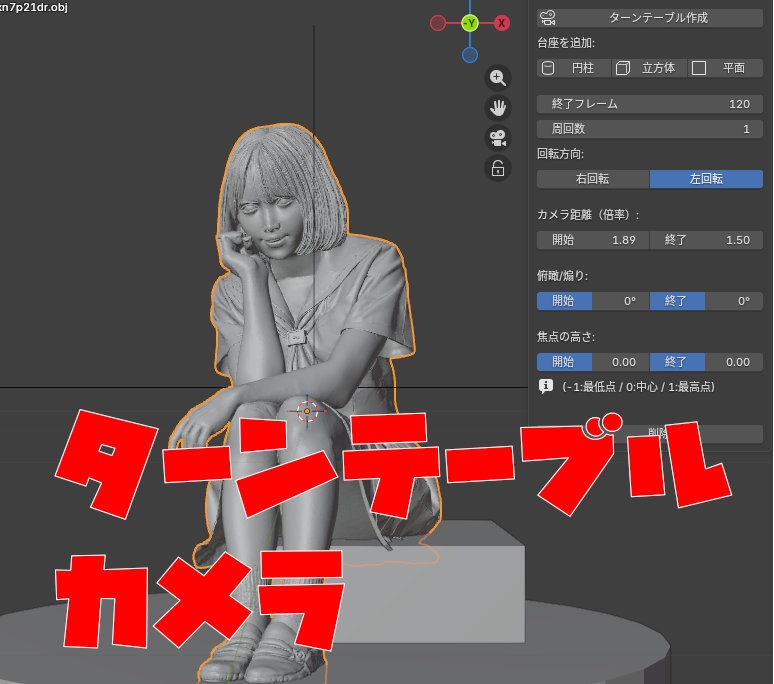Toggle the 焦点の高さ 開始 button
Screen dimensions: 774x684
click(564, 362)
